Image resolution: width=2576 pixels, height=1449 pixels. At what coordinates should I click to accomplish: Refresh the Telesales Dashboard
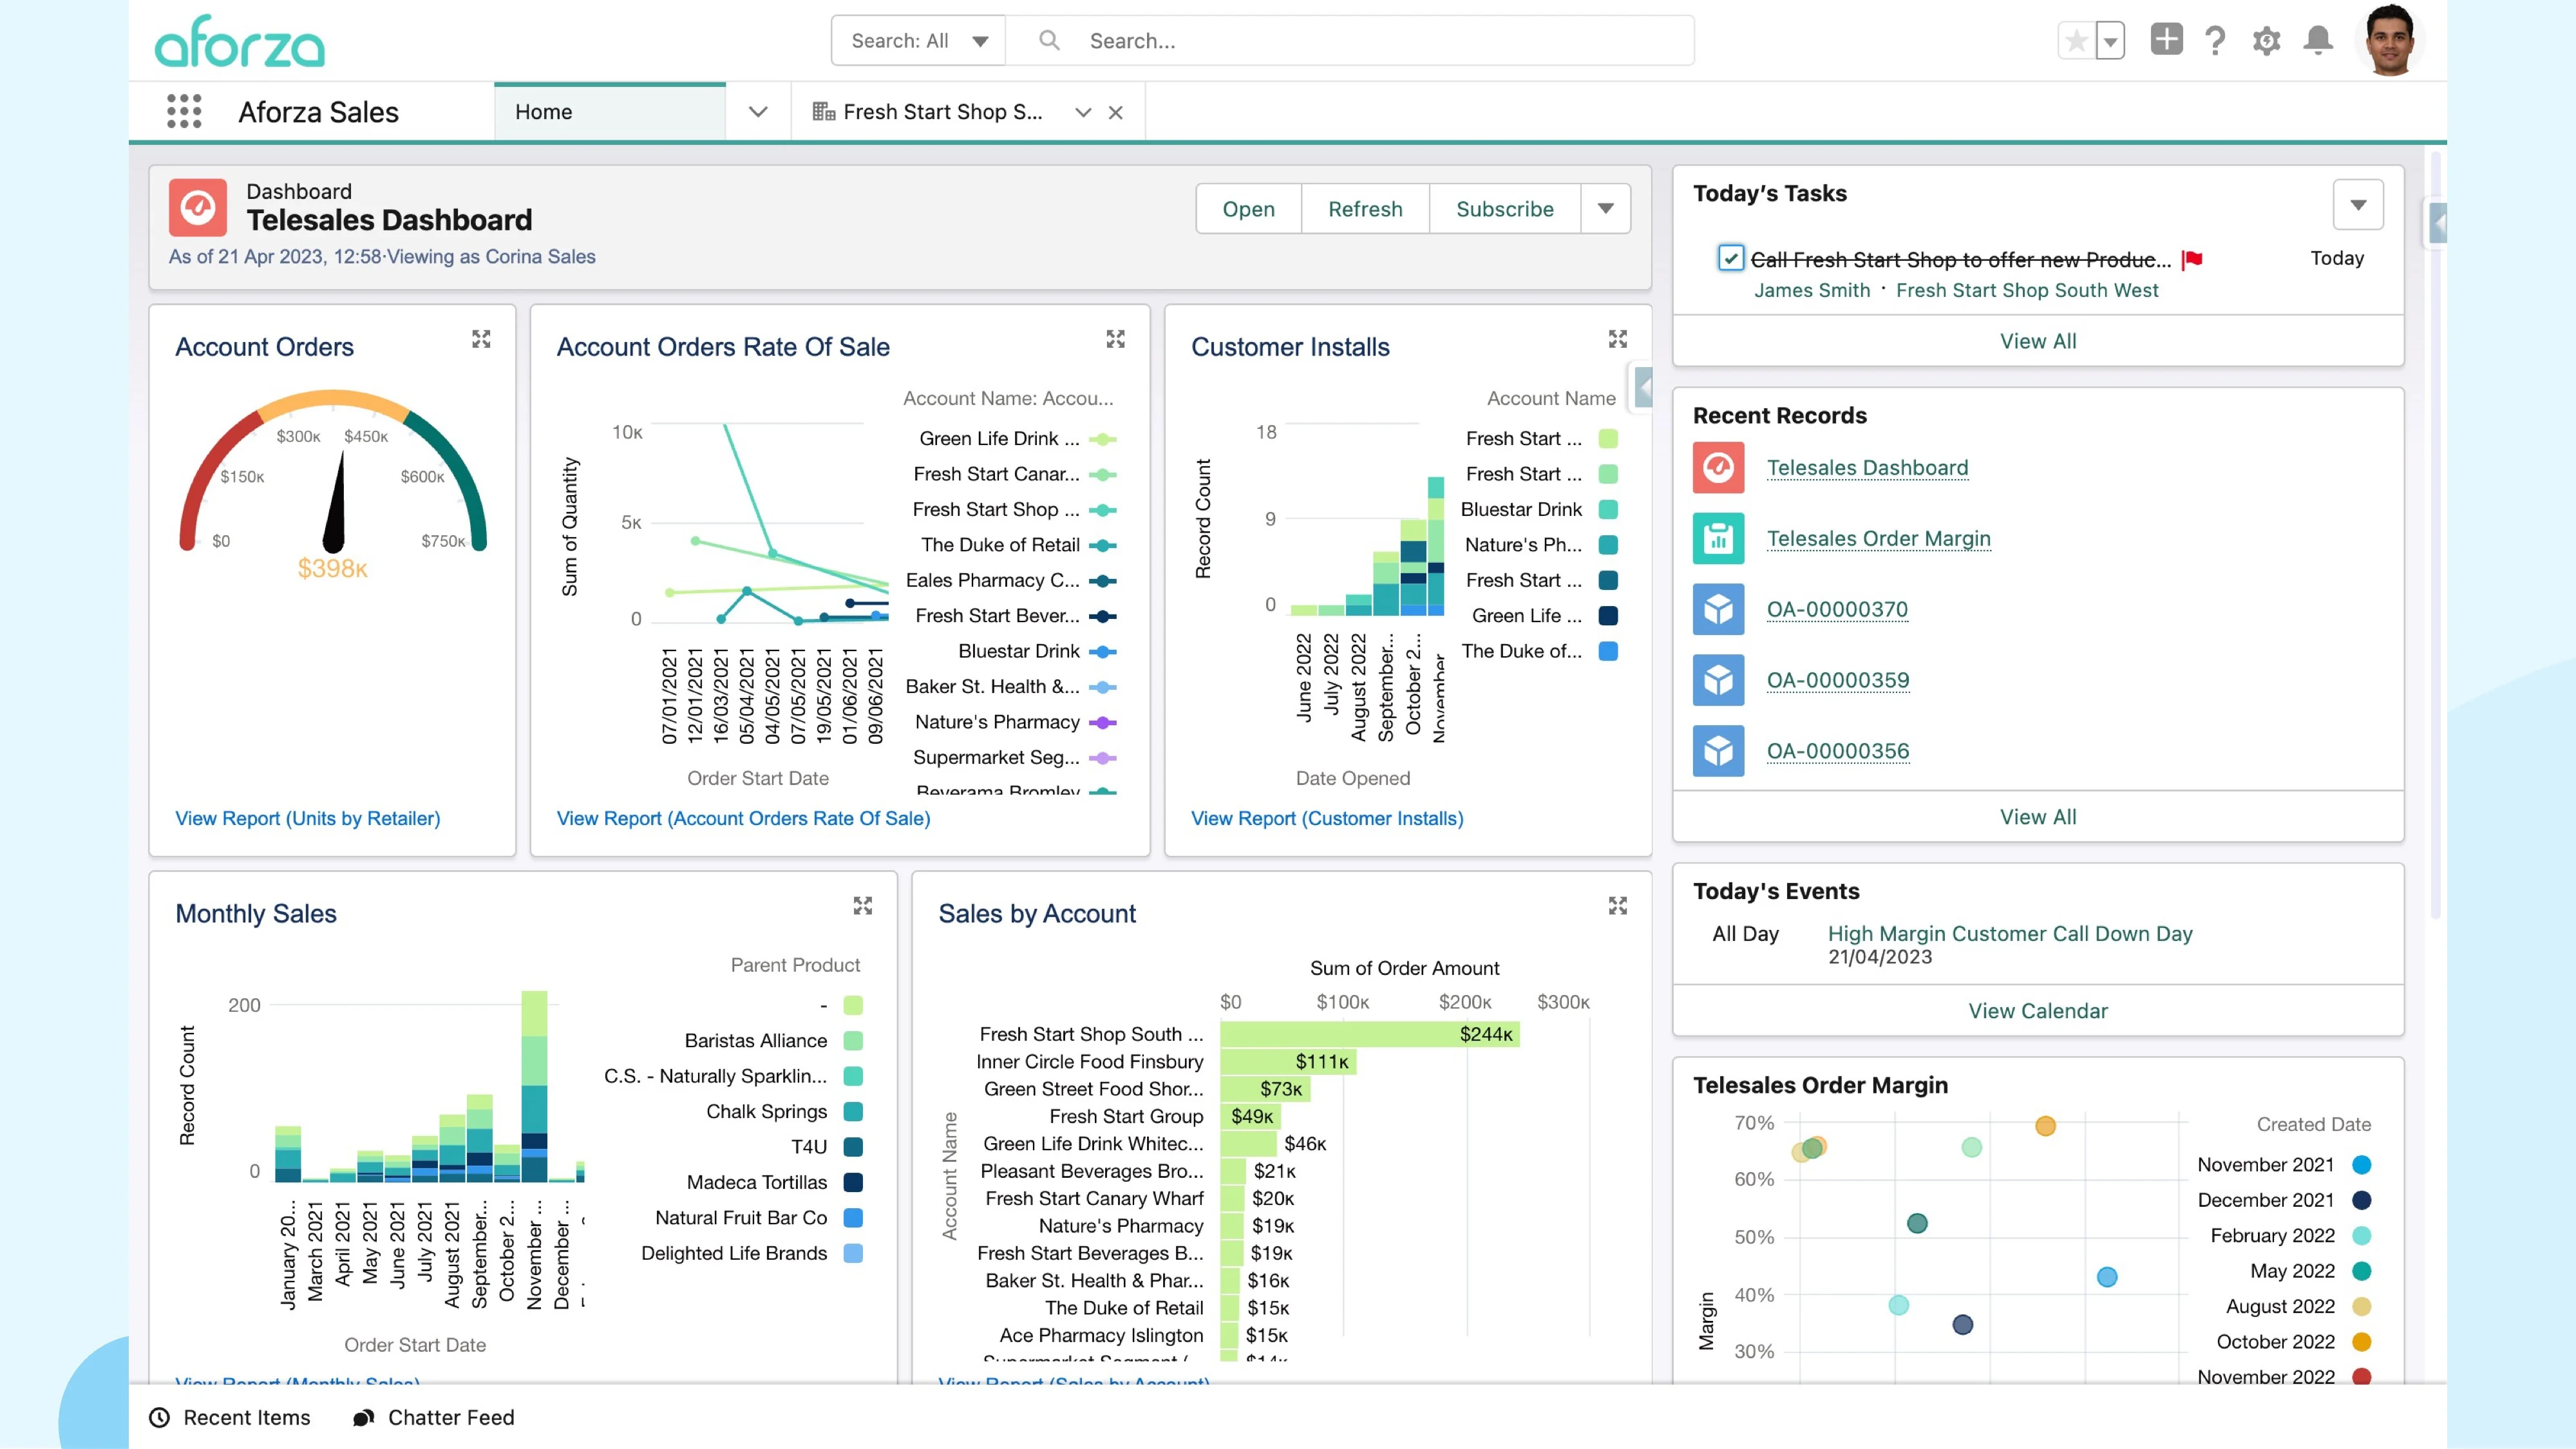pos(1365,208)
